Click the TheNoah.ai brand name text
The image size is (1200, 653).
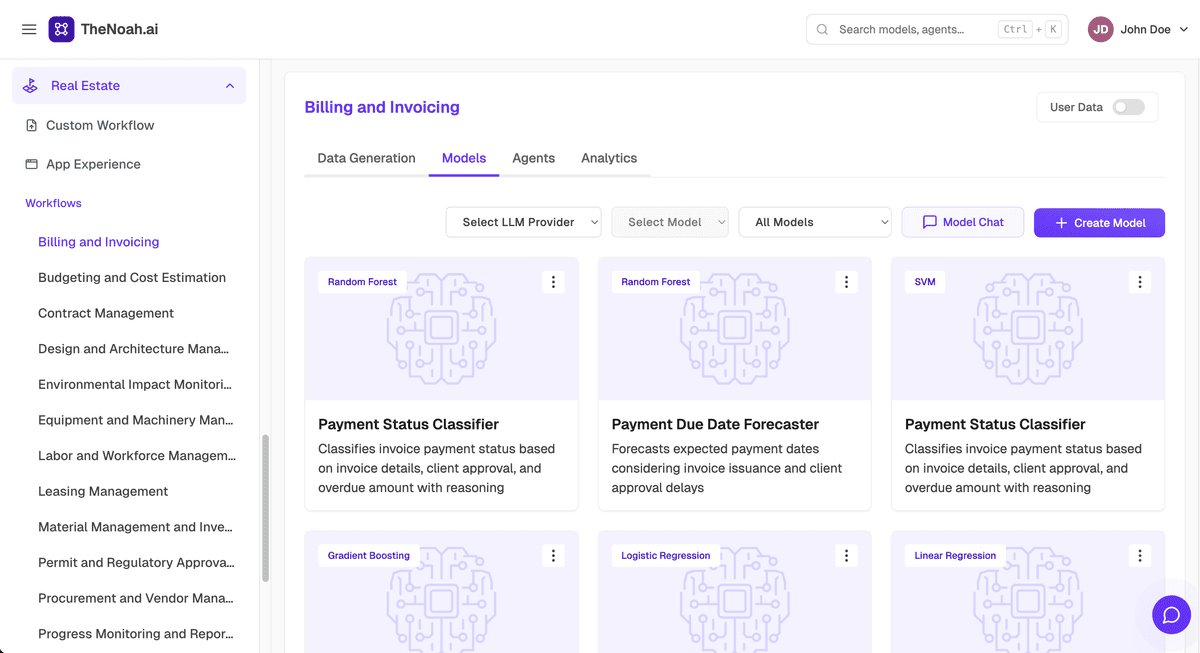[119, 29]
